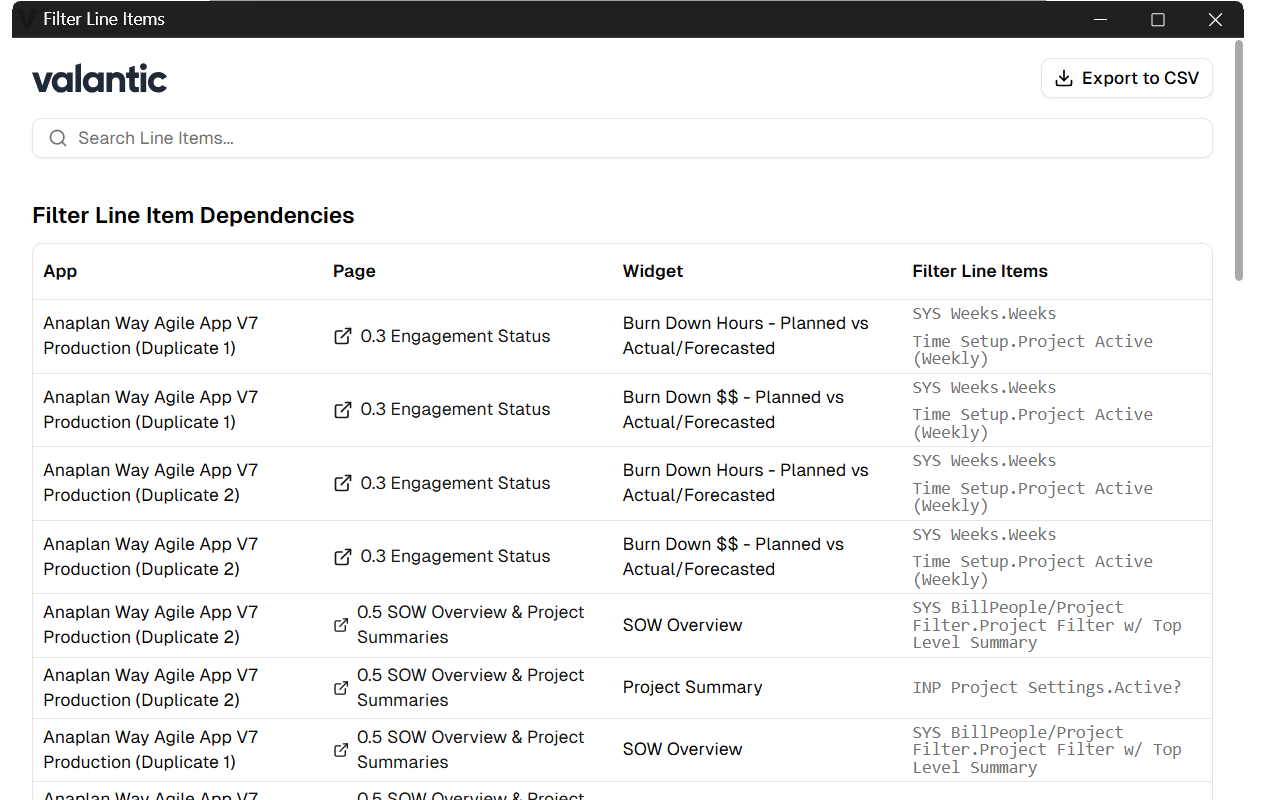Viewport: 1280px width, 800px height.
Task: Click the magnifier icon in the search box
Action: (x=58, y=138)
